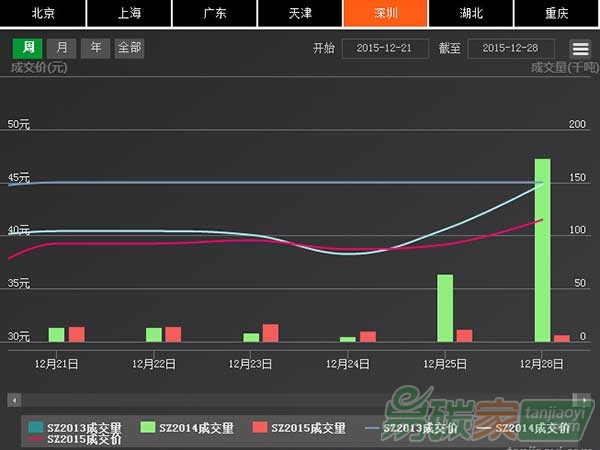
Task: Click the tall green 12月28日 volume bar
Action: point(542,250)
